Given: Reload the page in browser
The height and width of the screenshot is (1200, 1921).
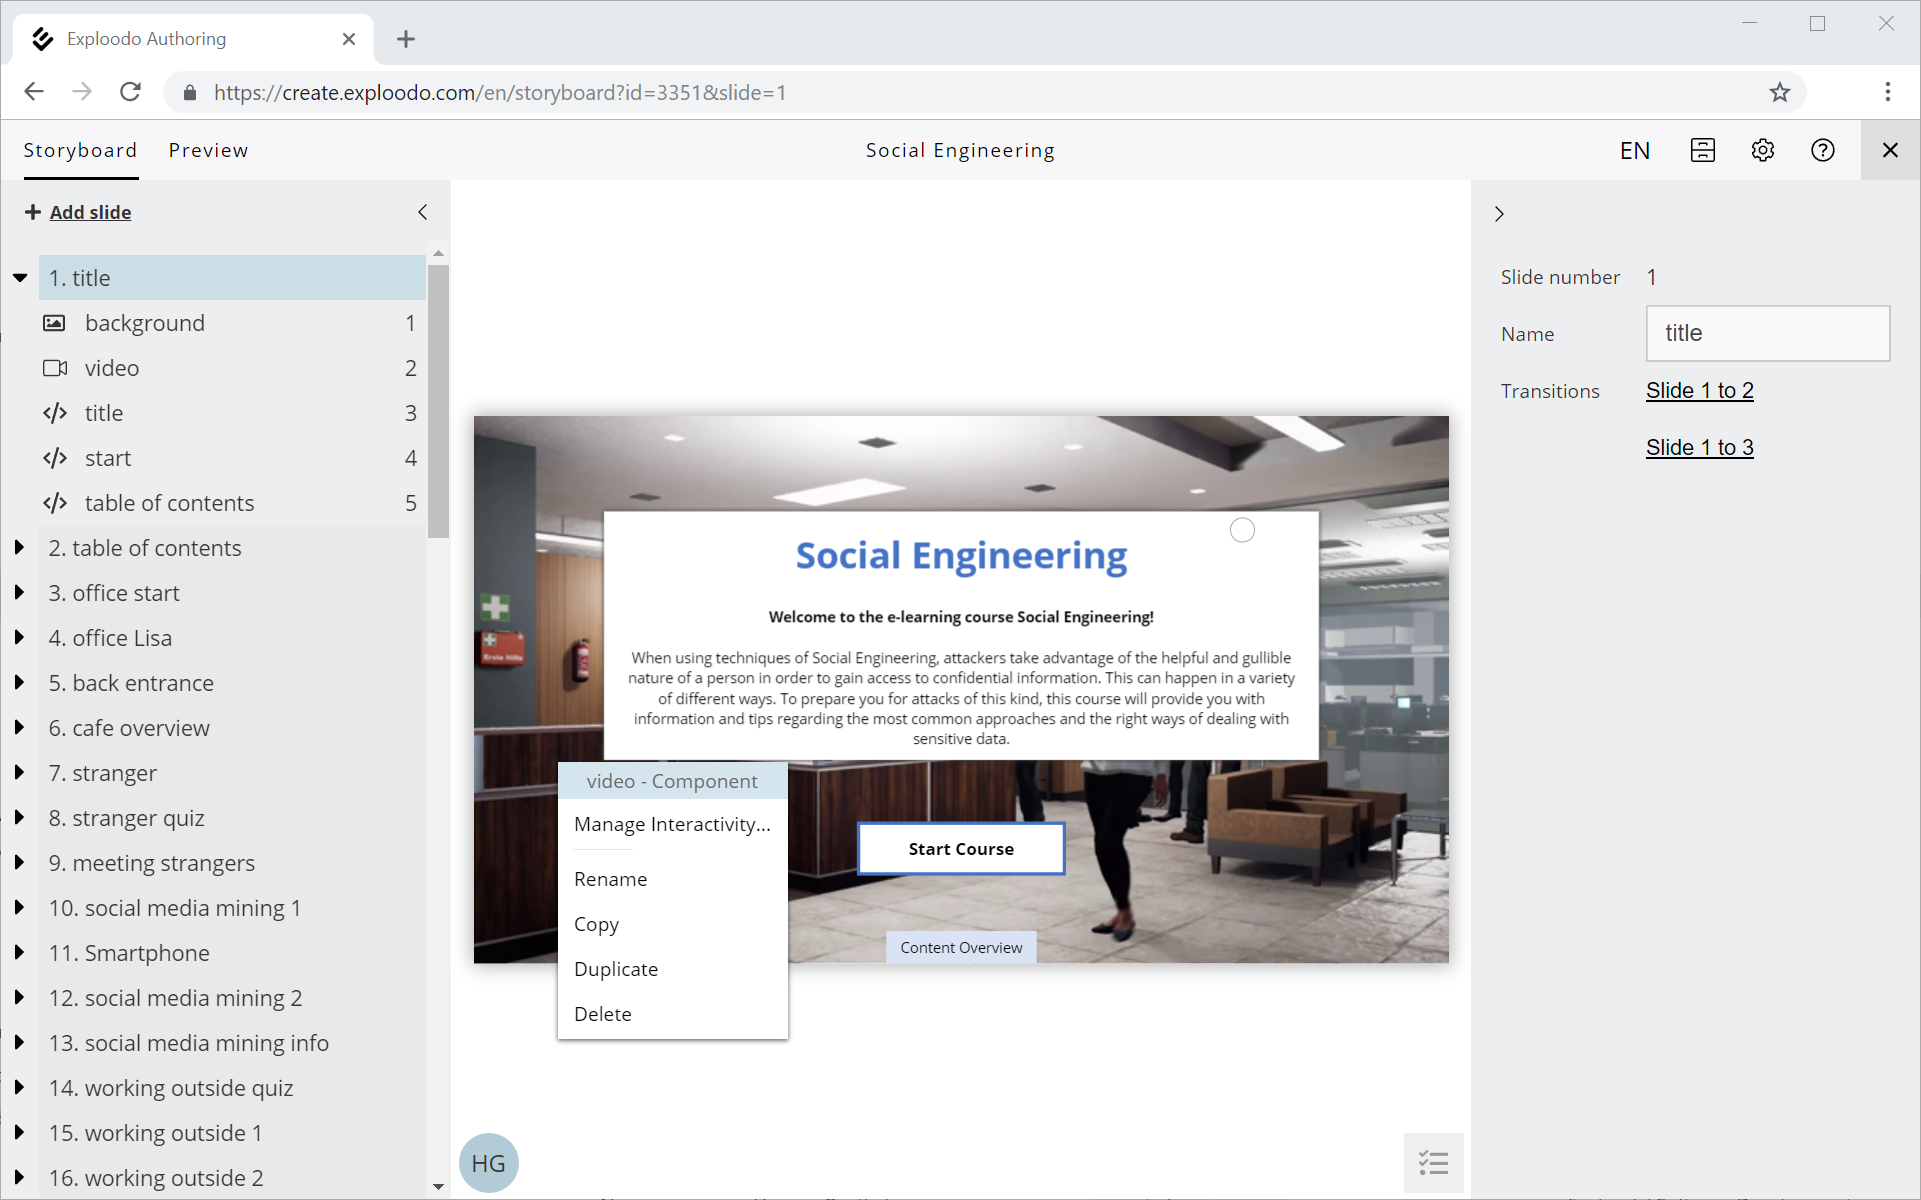Looking at the screenshot, I should point(130,92).
